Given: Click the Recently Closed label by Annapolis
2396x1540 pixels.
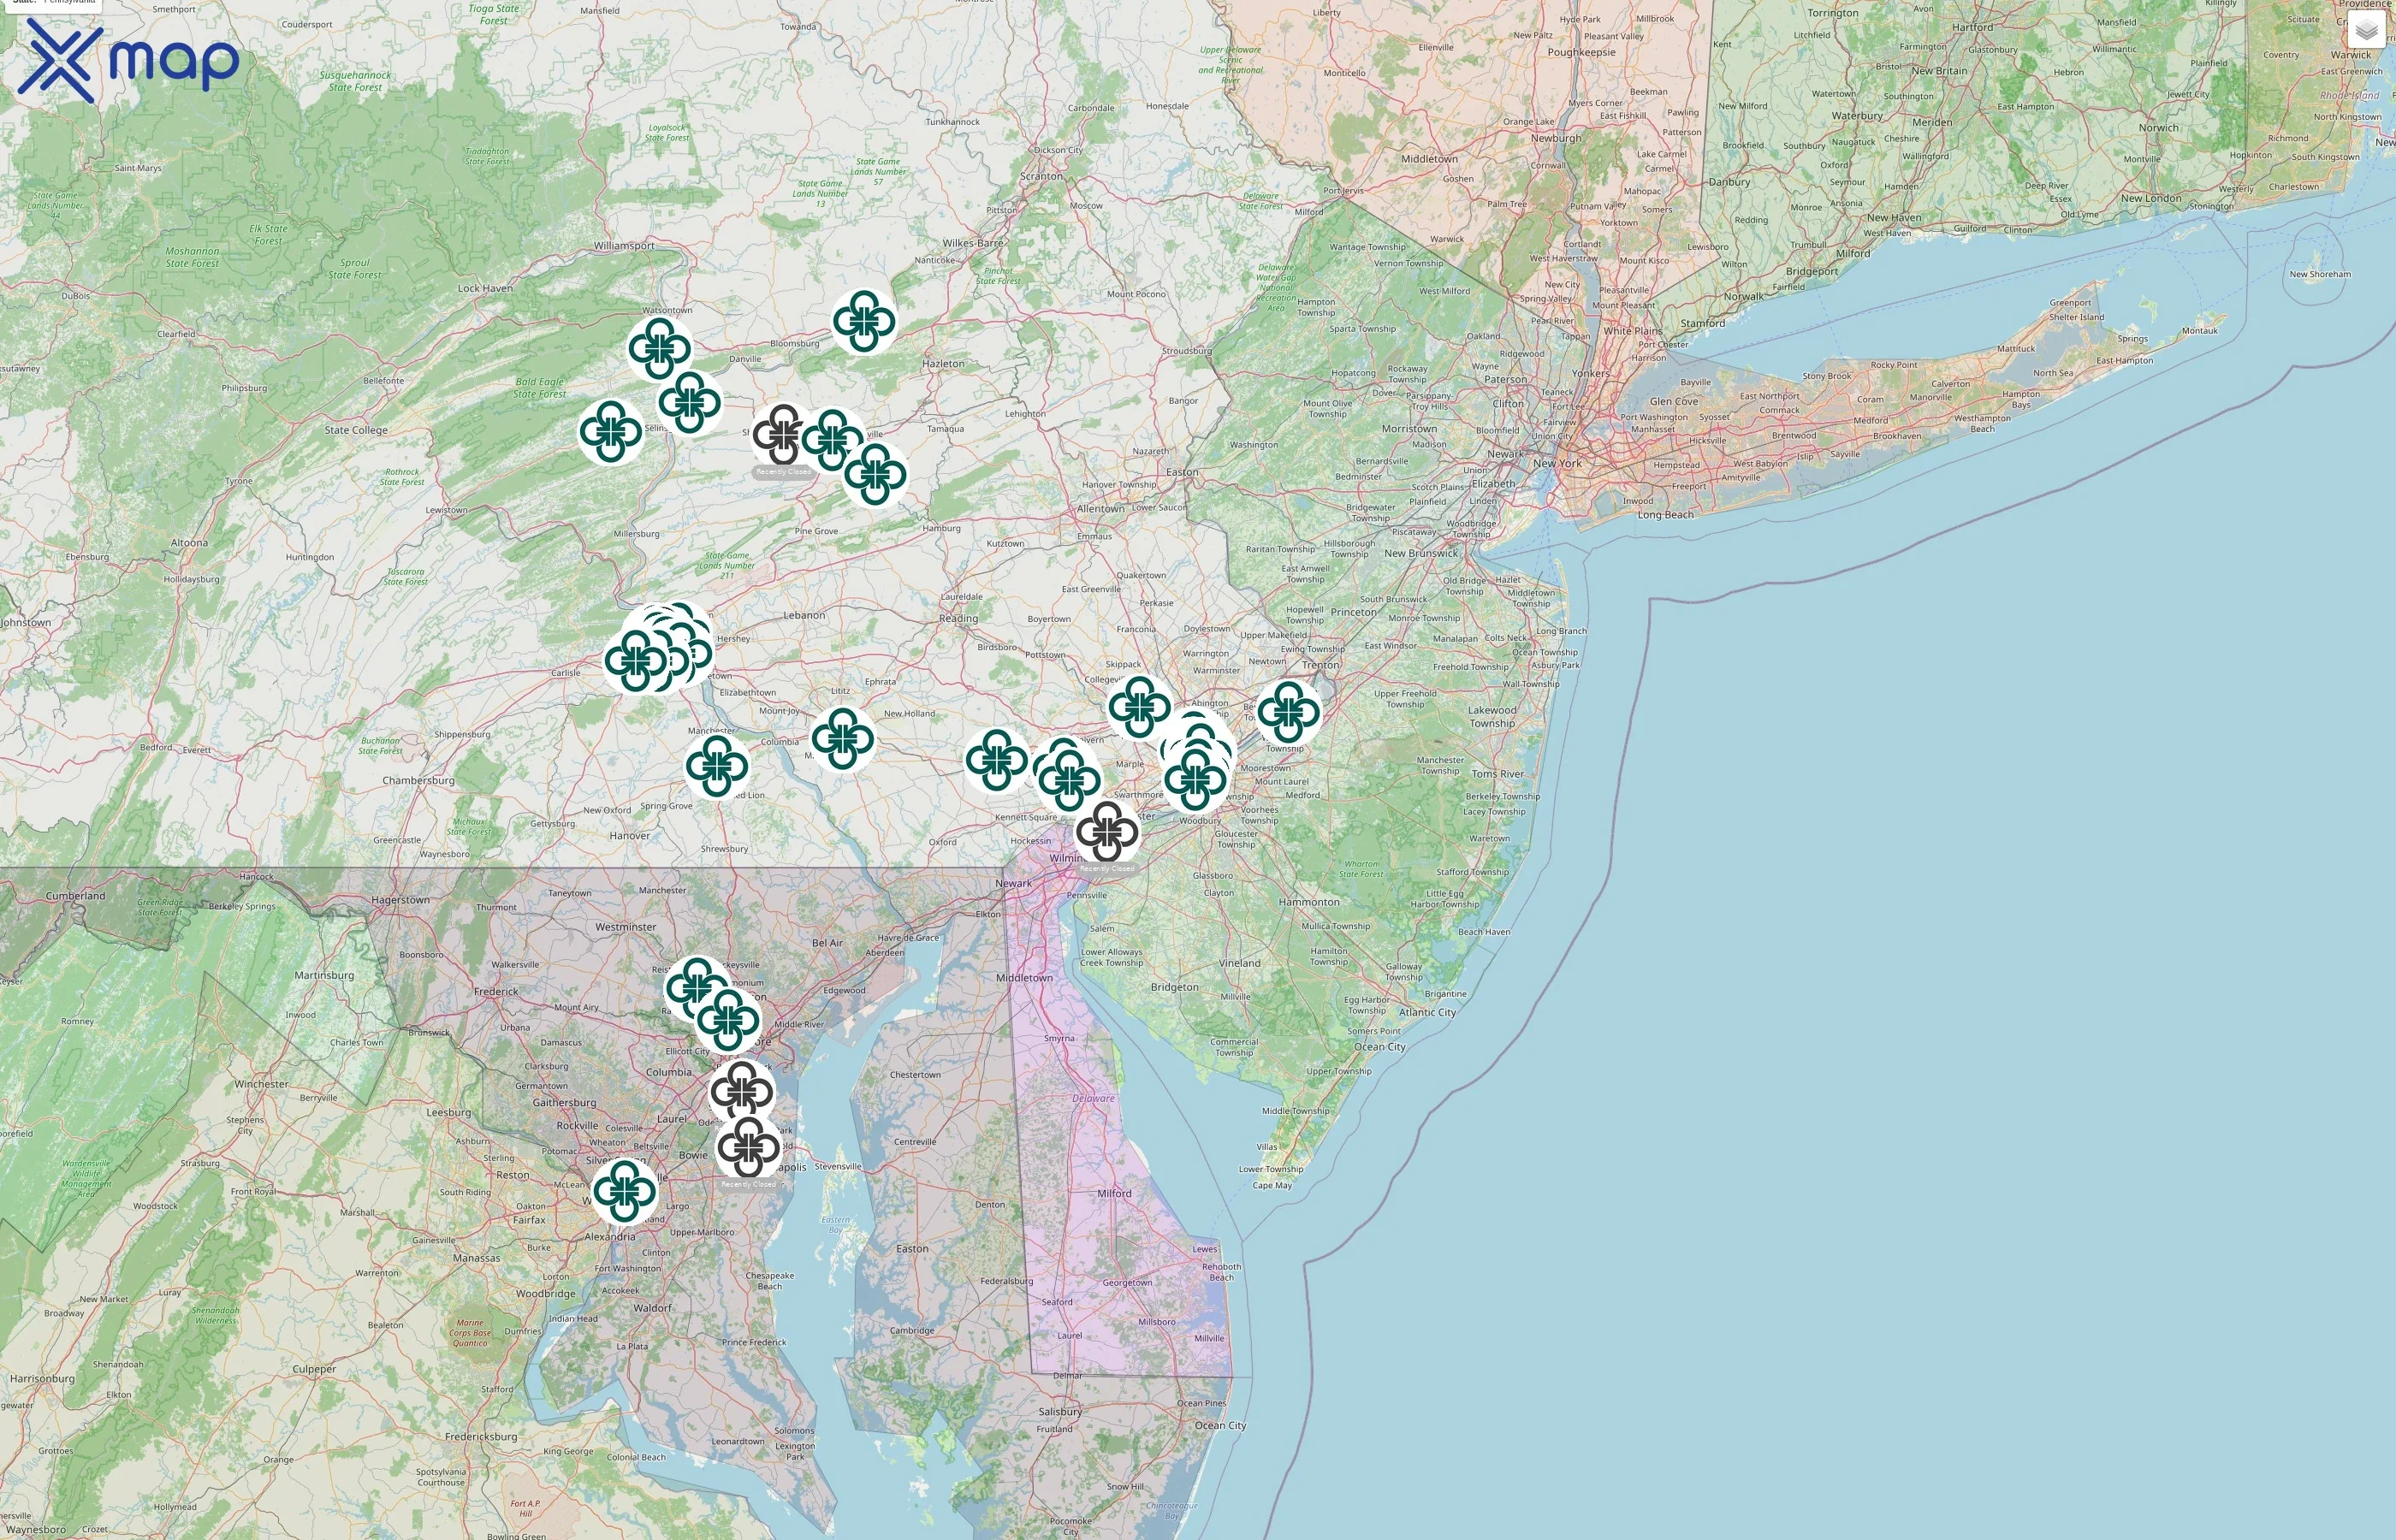Looking at the screenshot, I should [748, 1184].
